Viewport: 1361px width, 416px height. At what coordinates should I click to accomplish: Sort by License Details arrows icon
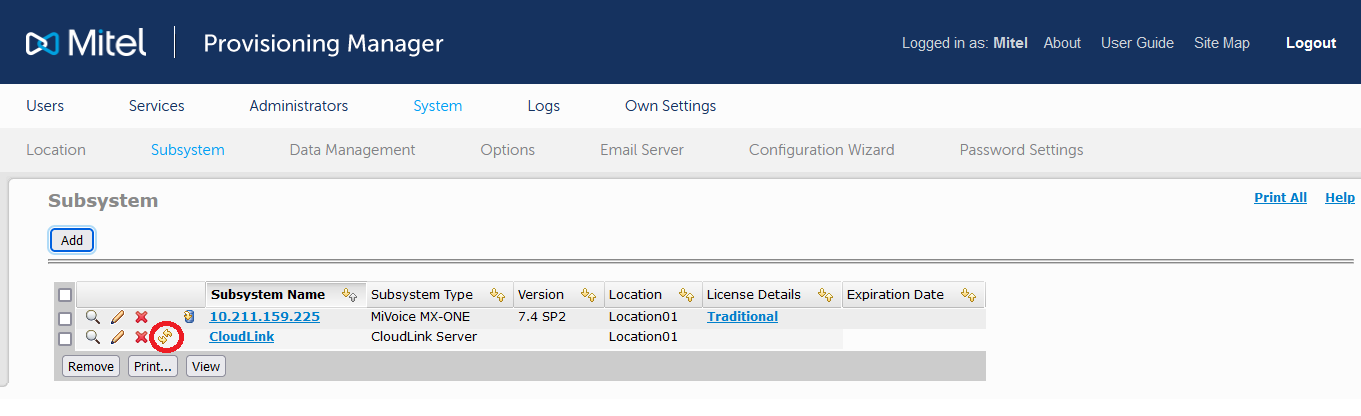click(x=825, y=295)
